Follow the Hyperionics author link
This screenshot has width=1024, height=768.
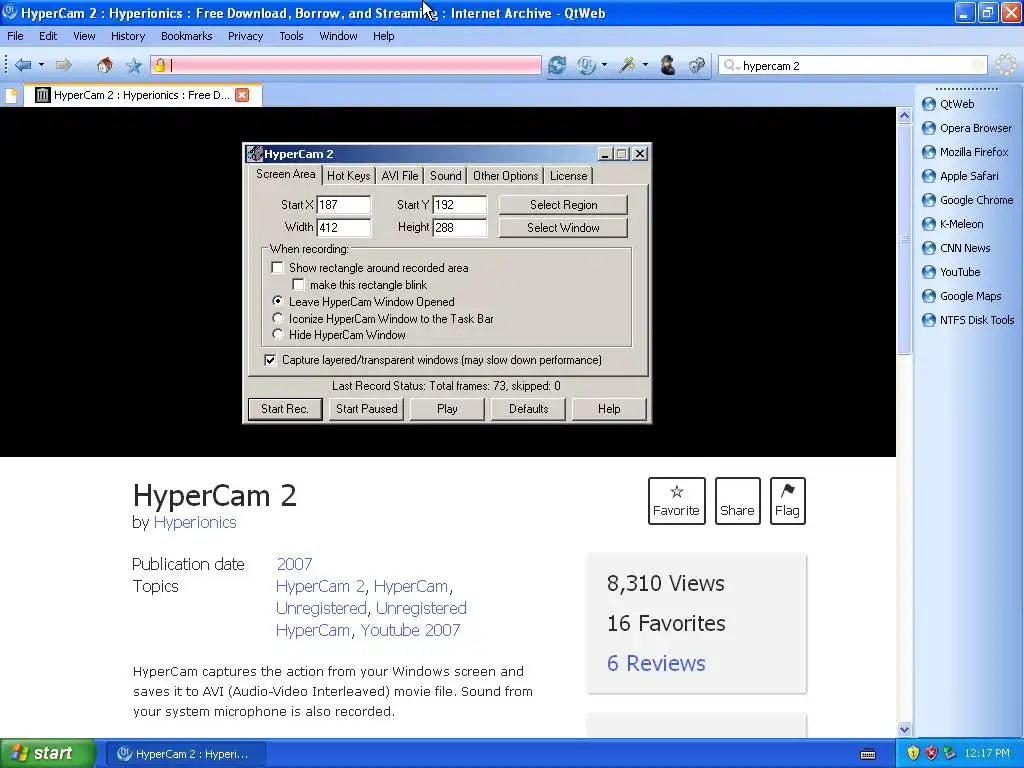click(195, 522)
